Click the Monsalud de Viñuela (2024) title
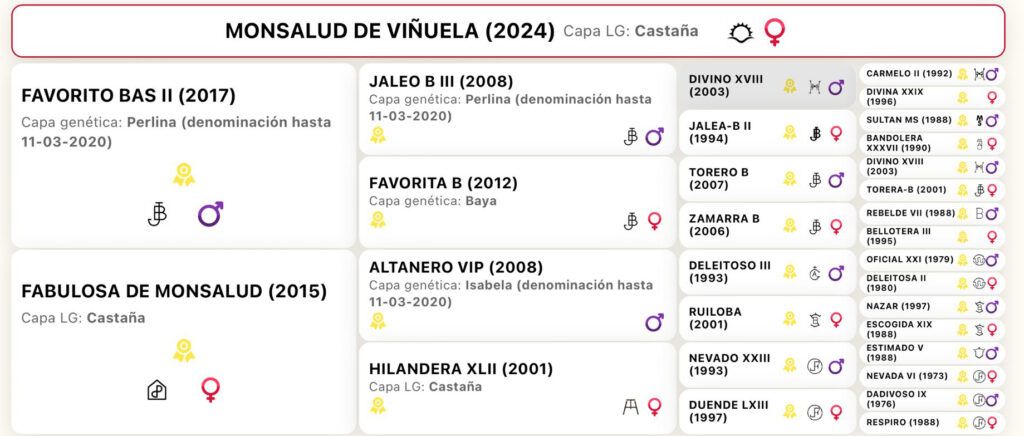This screenshot has width=1024, height=436. [x=390, y=31]
